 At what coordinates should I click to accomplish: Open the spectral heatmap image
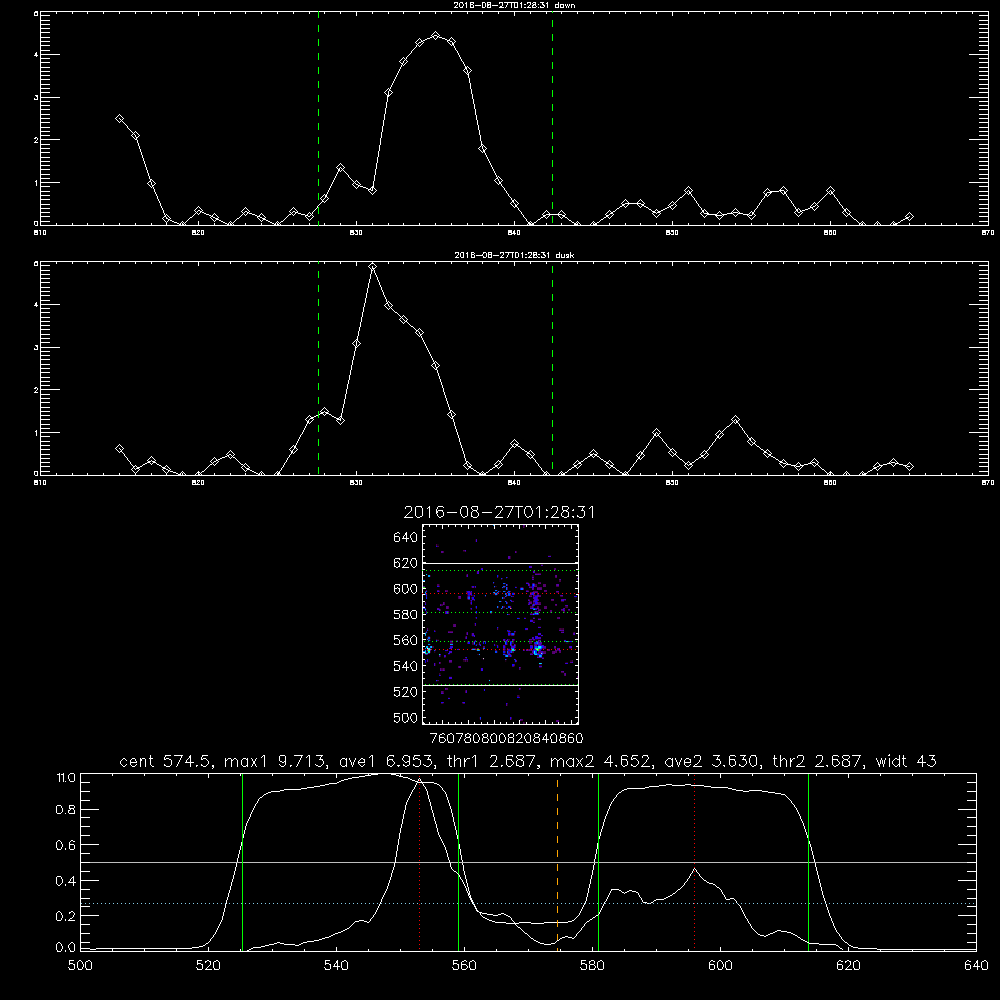click(x=501, y=624)
